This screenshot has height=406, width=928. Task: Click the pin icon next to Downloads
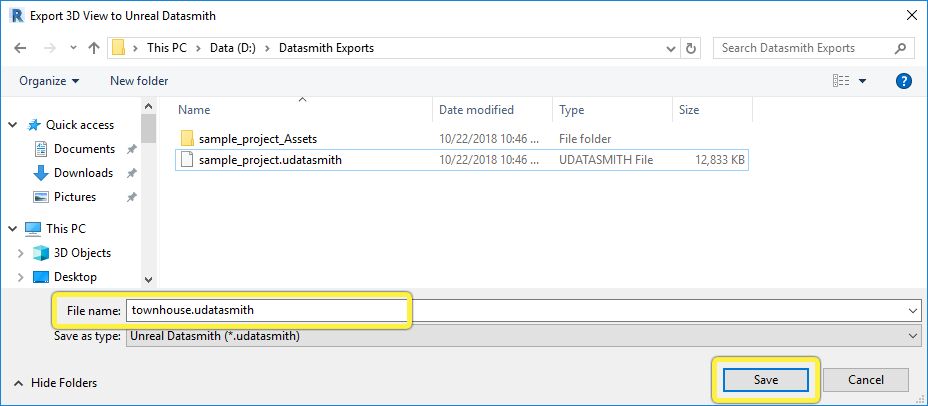click(131, 173)
